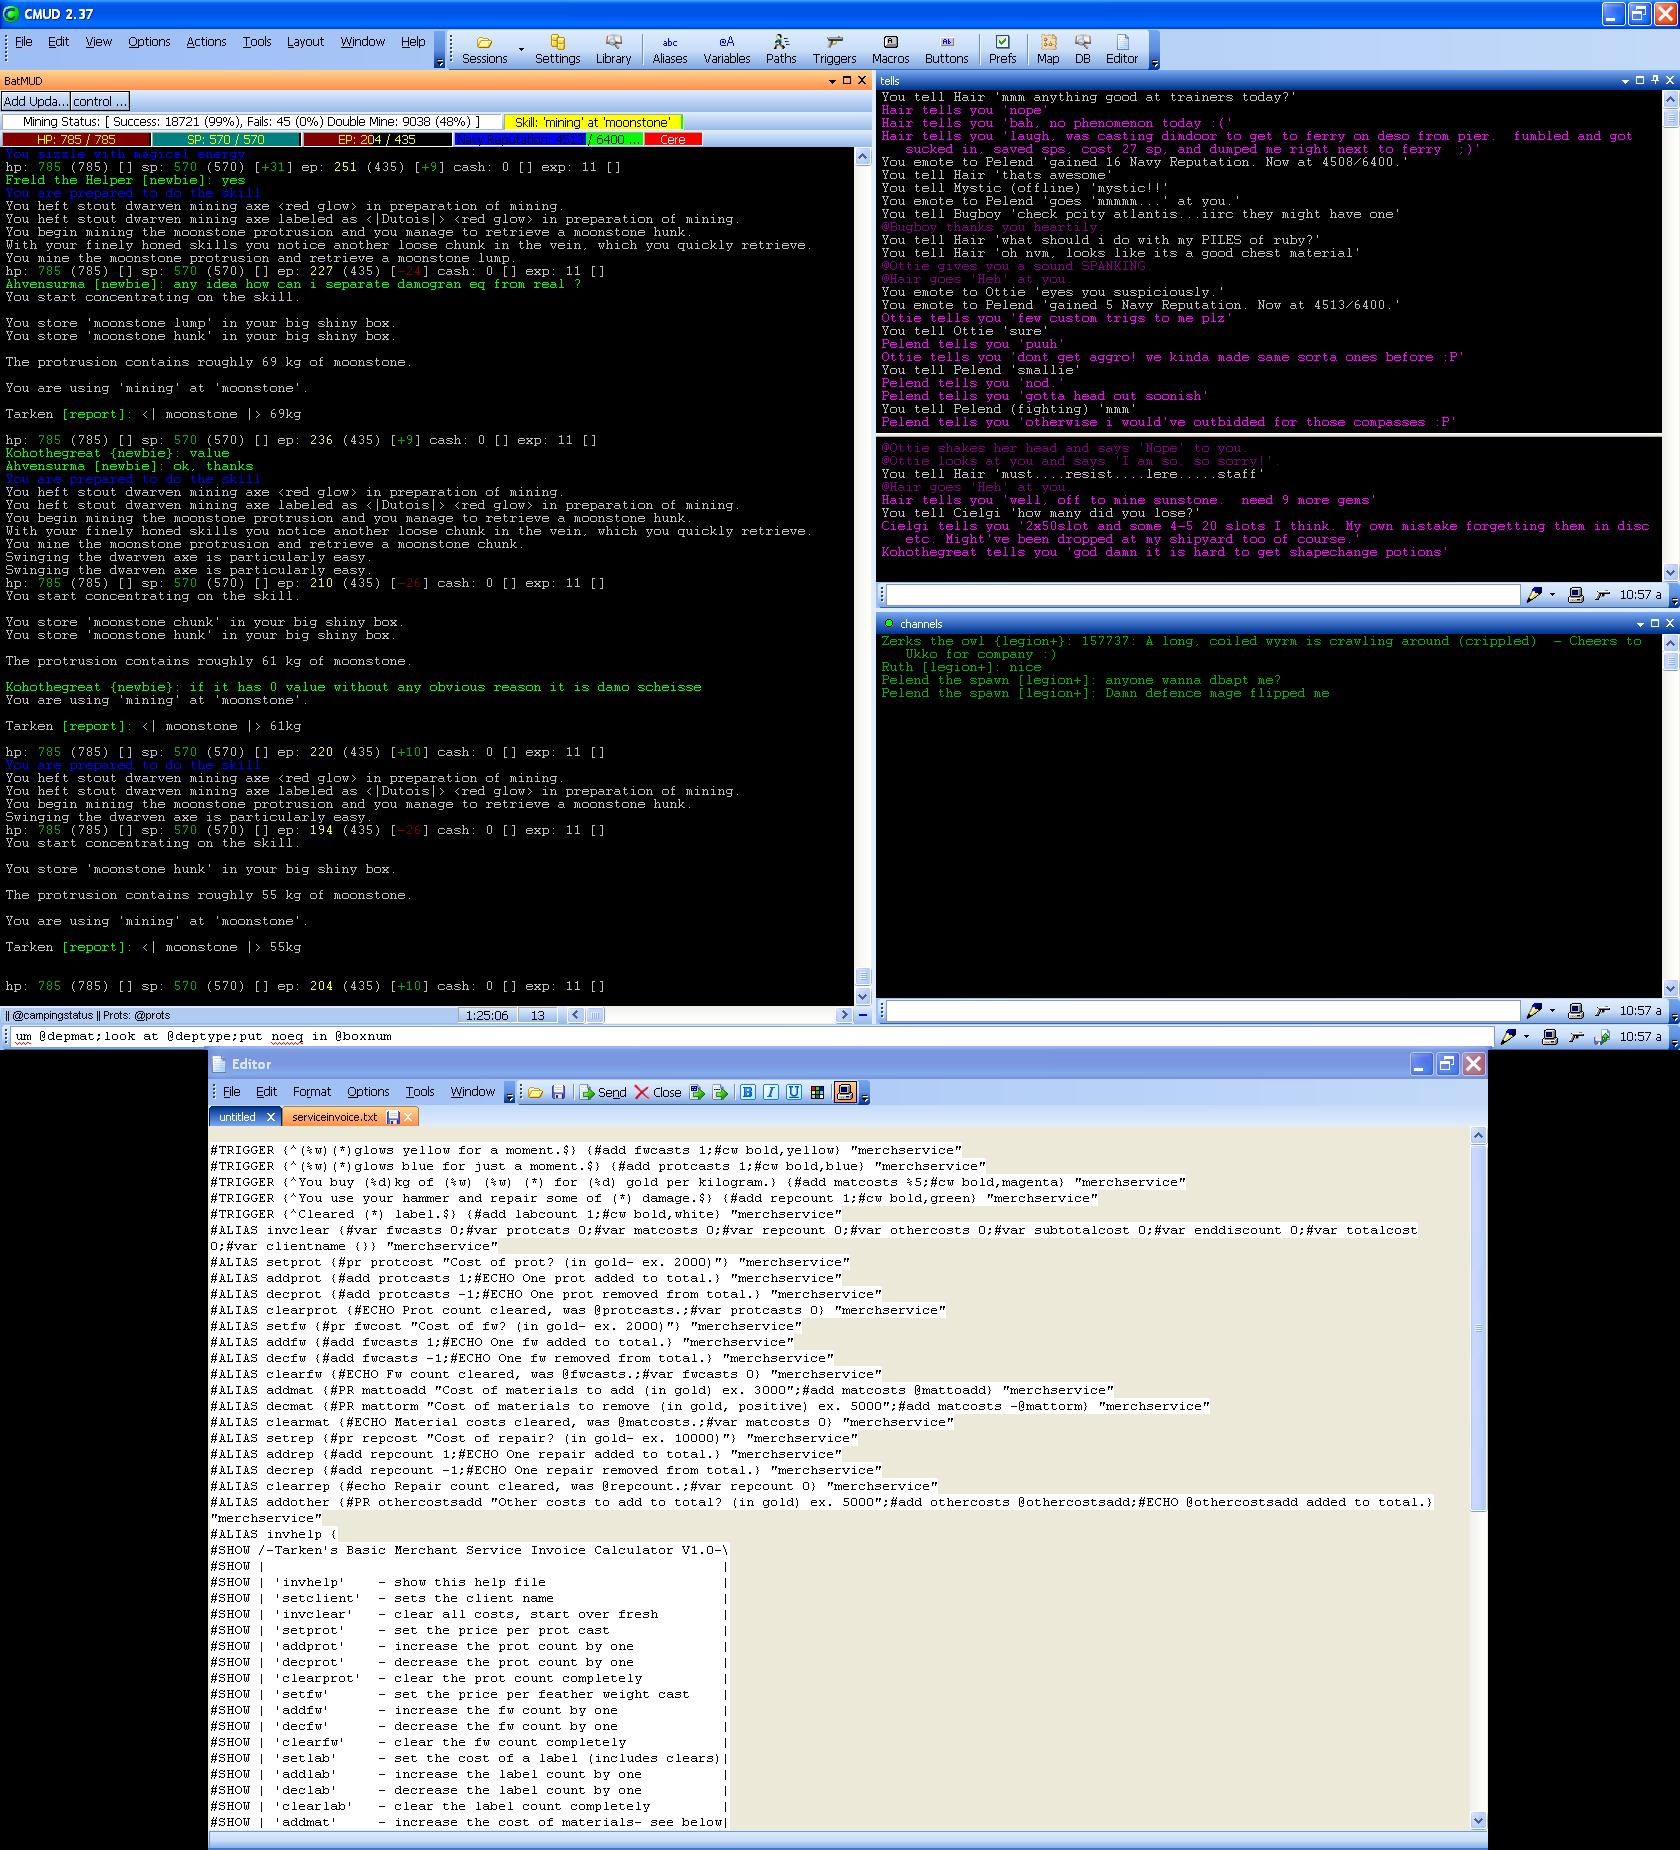1680x1850 pixels.
Task: Open the Map toolbar icon
Action: [x=1048, y=49]
